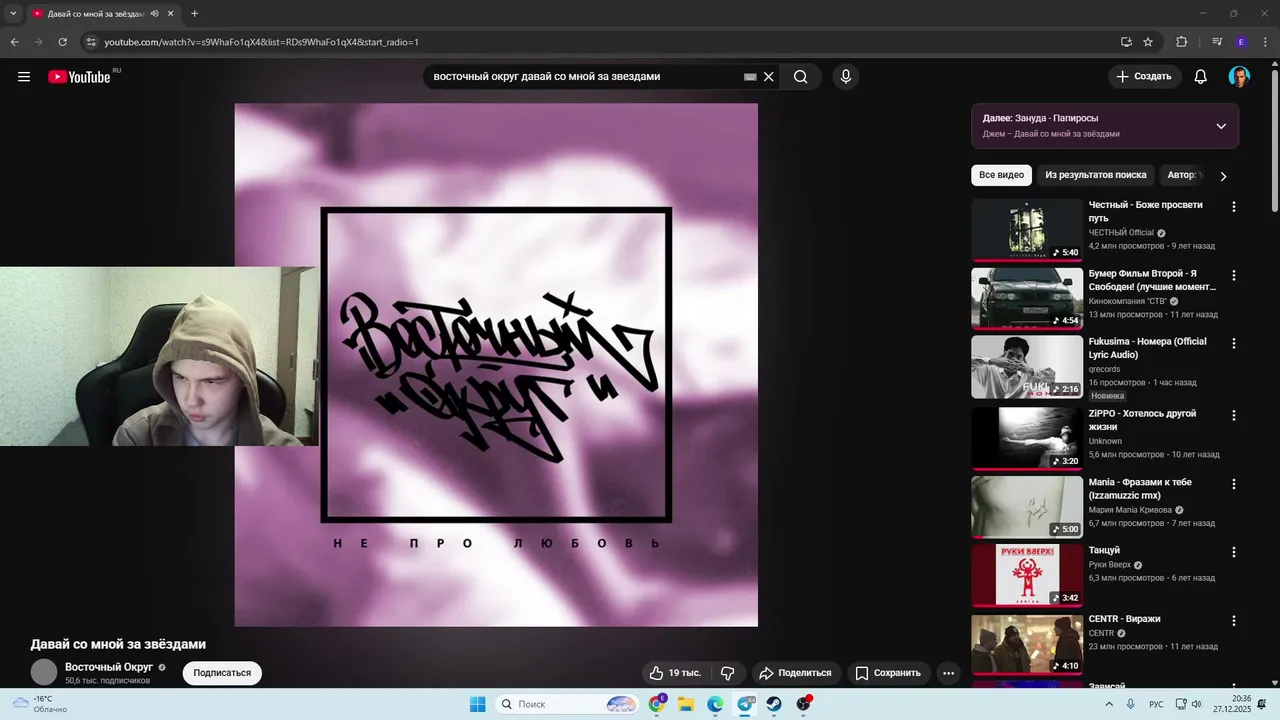The width and height of the screenshot is (1280, 720).
Task: Start voice search with the microphone
Action: point(846,77)
